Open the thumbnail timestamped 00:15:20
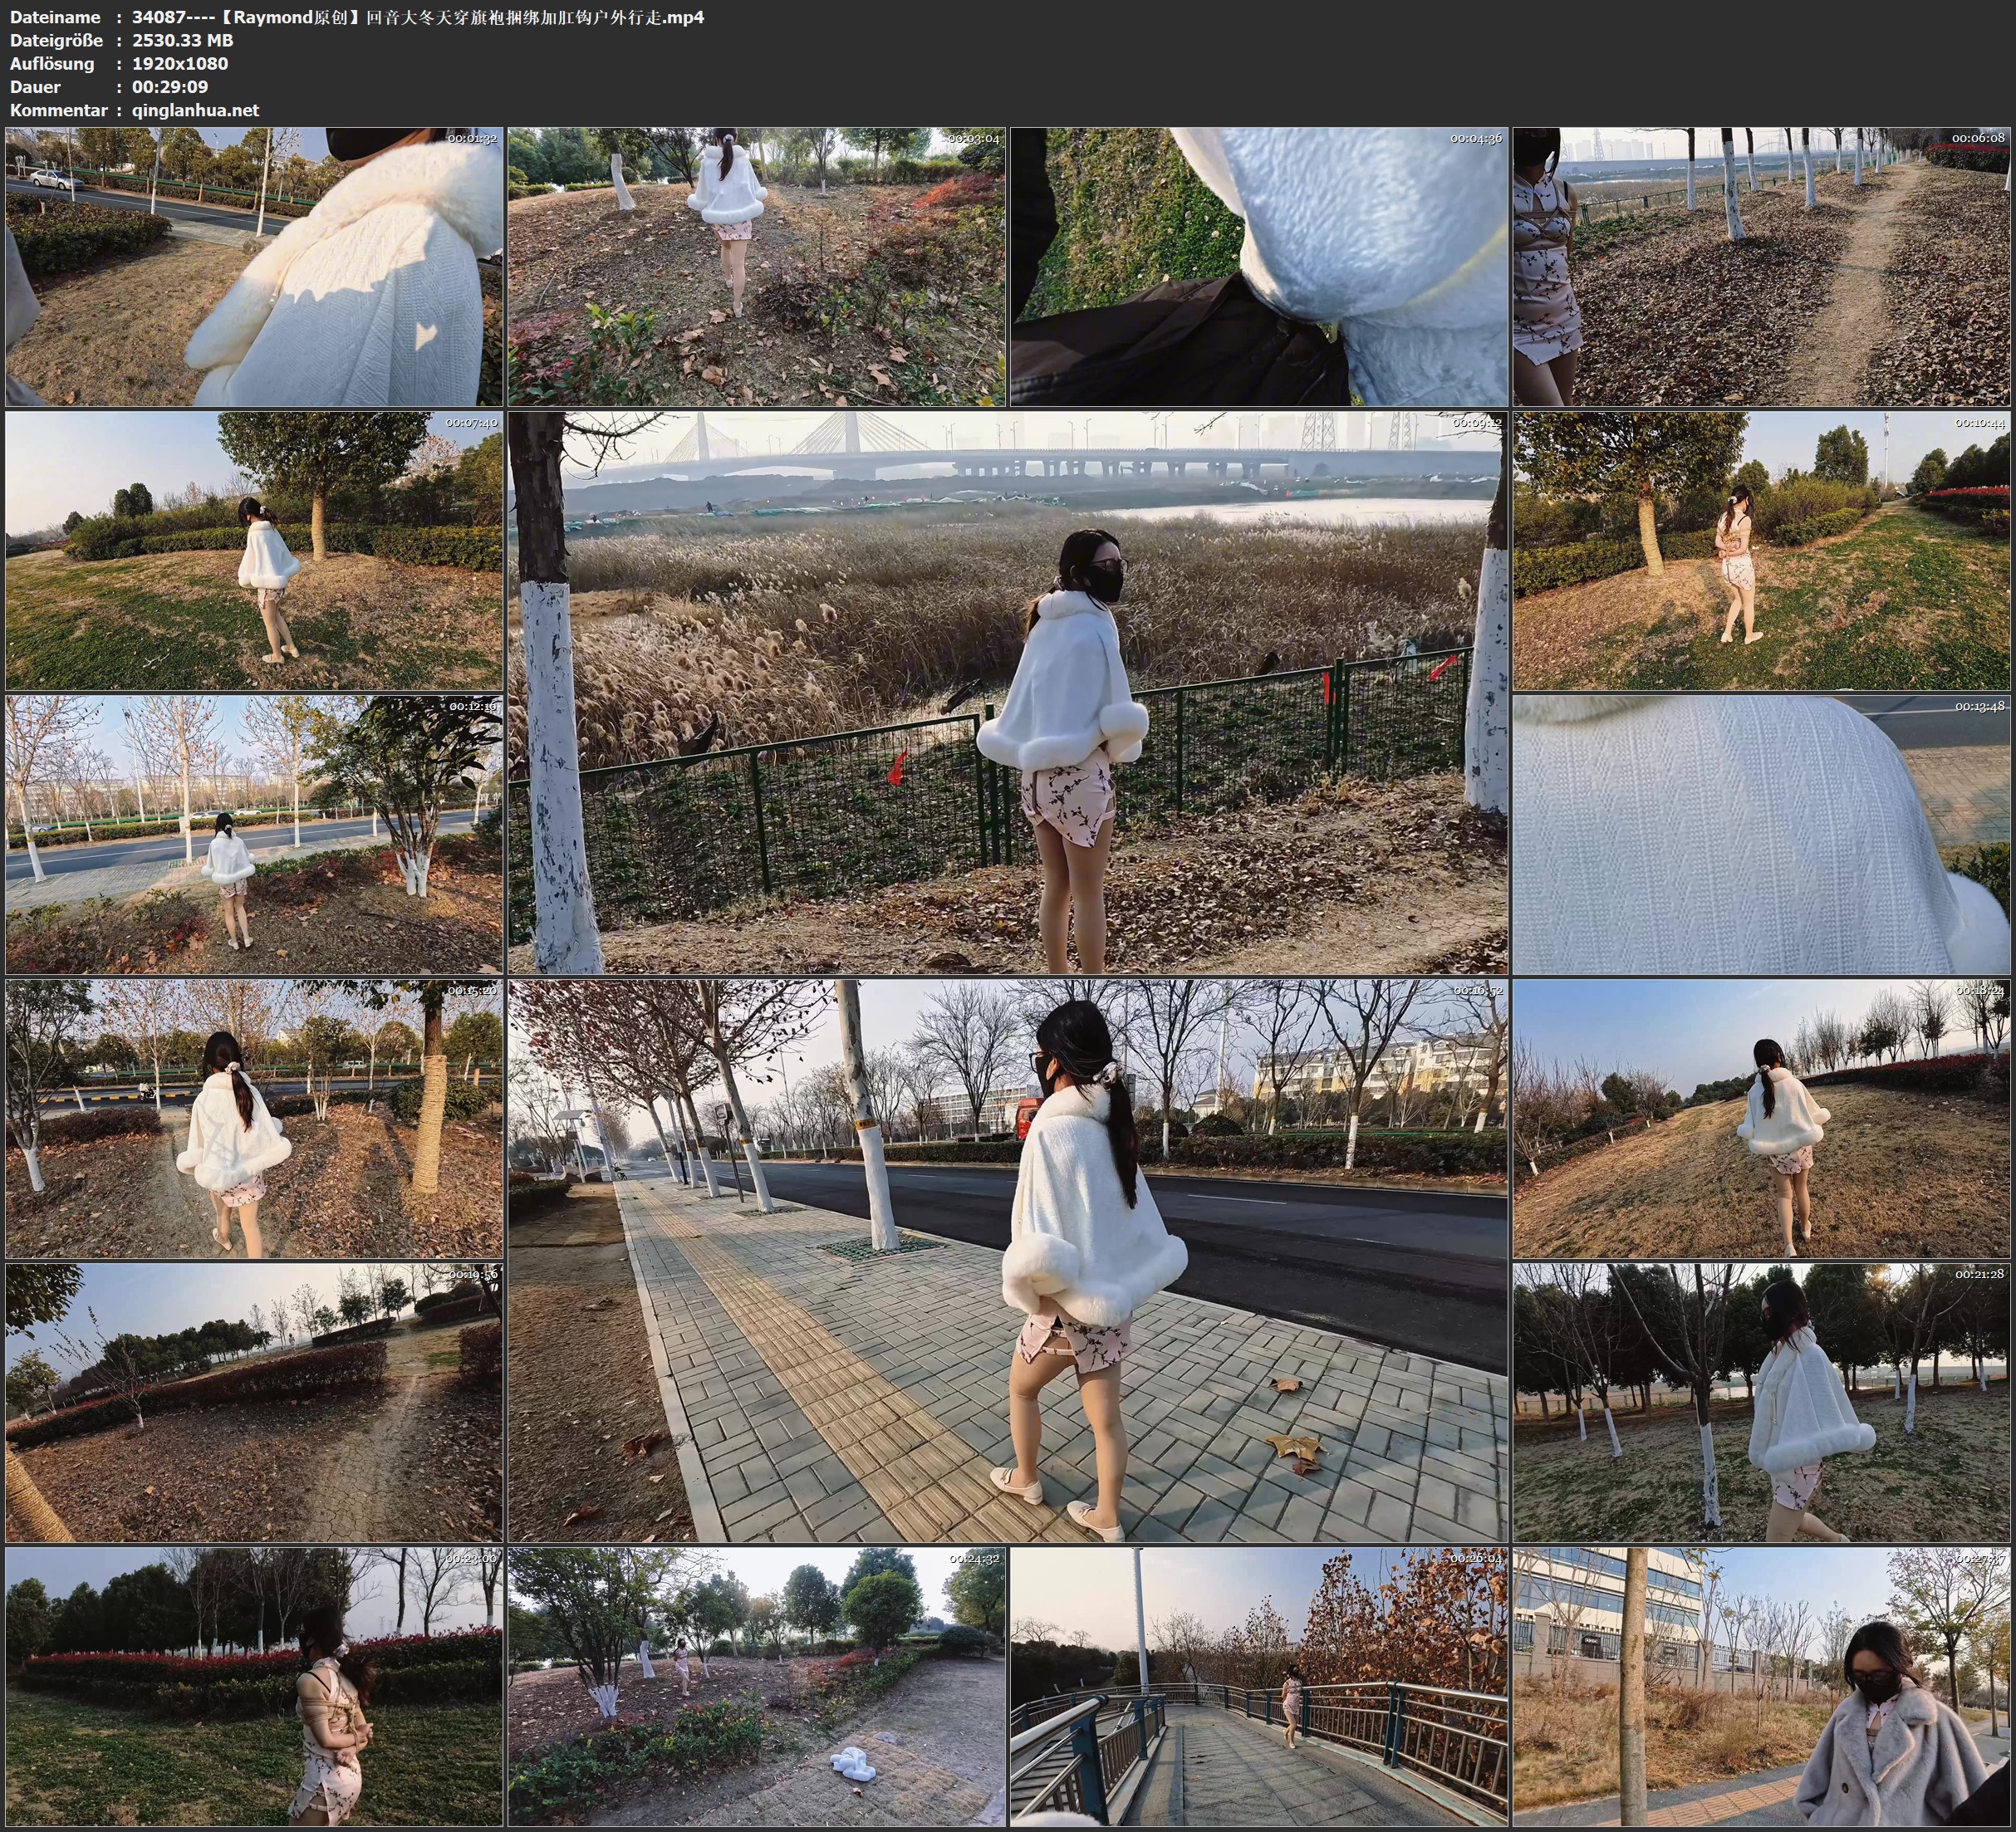Viewport: 2016px width, 1832px height. click(254, 1119)
